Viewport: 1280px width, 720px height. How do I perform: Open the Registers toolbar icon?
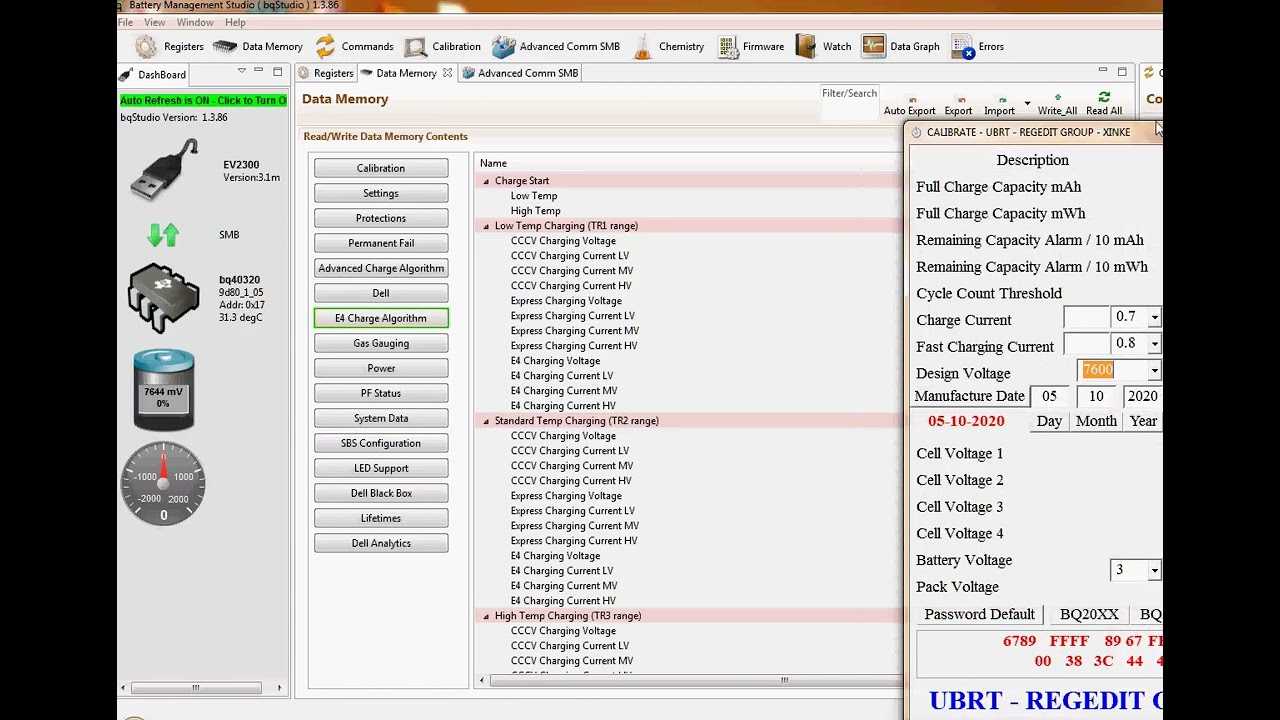point(147,46)
